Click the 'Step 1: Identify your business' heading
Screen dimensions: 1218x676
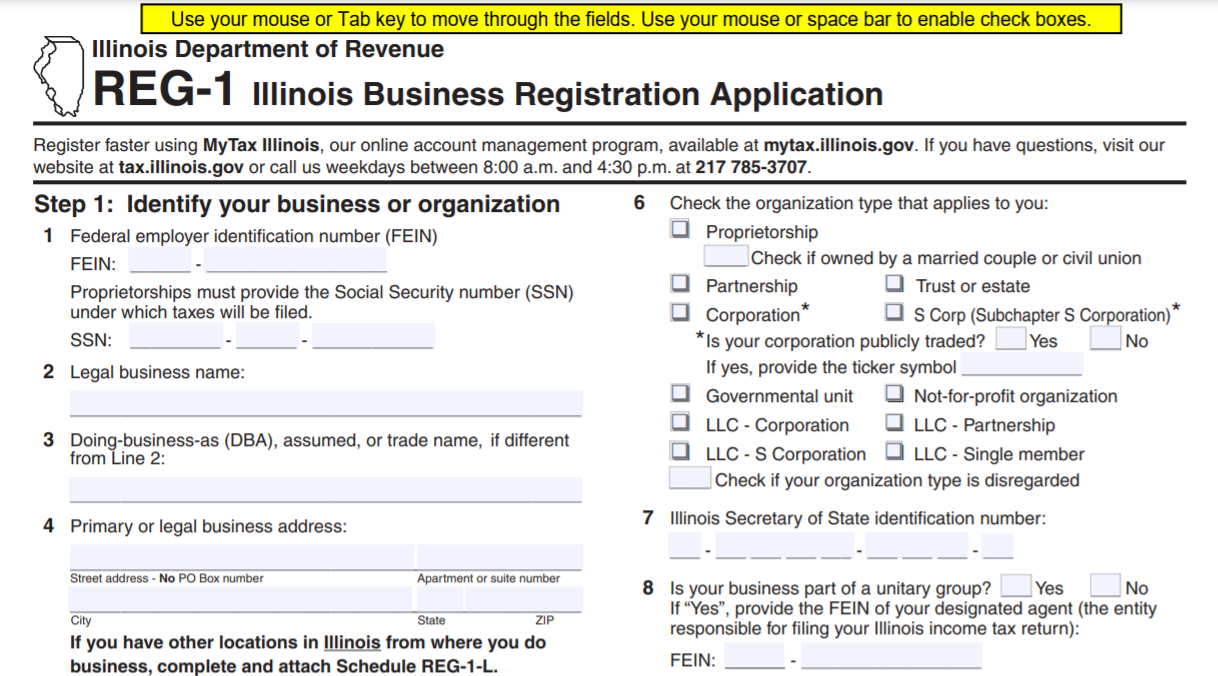click(x=297, y=204)
